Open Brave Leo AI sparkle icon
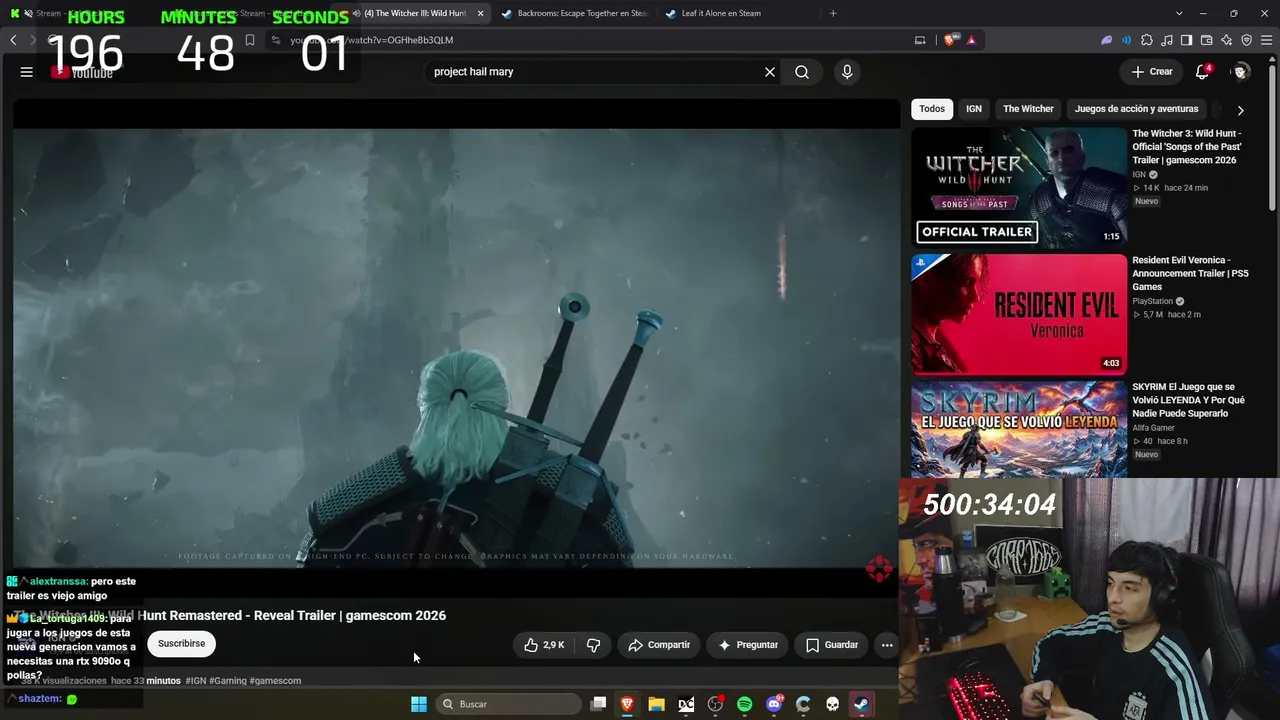The width and height of the screenshot is (1280, 720). [1226, 40]
